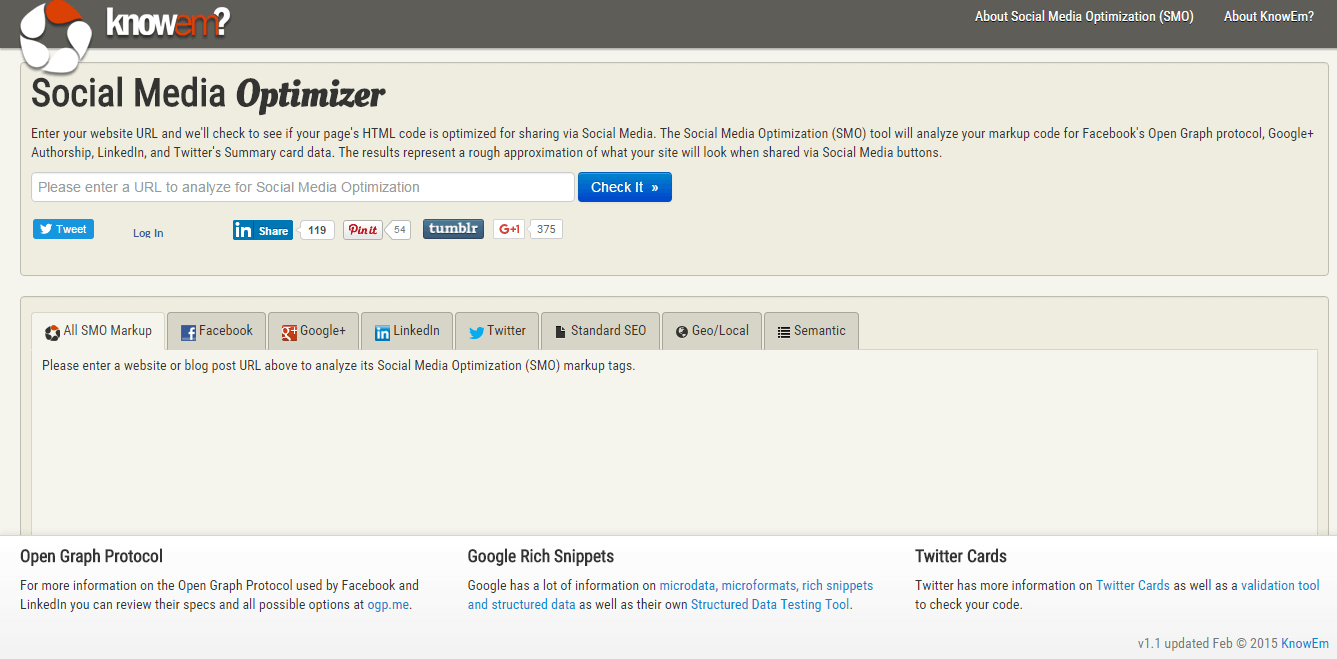Switch to the Twitter tab

pos(497,331)
